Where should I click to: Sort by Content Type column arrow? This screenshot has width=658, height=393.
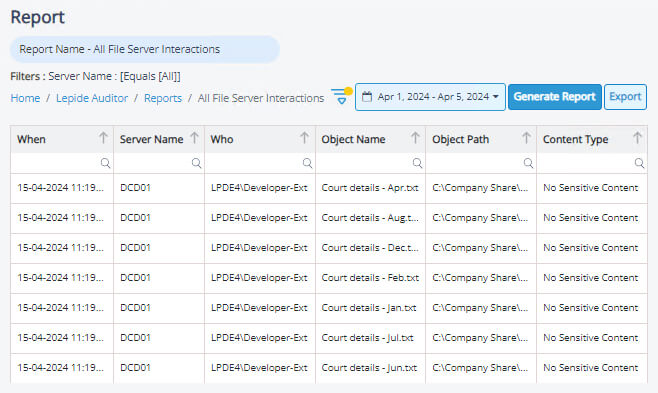pyautogui.click(x=637, y=138)
